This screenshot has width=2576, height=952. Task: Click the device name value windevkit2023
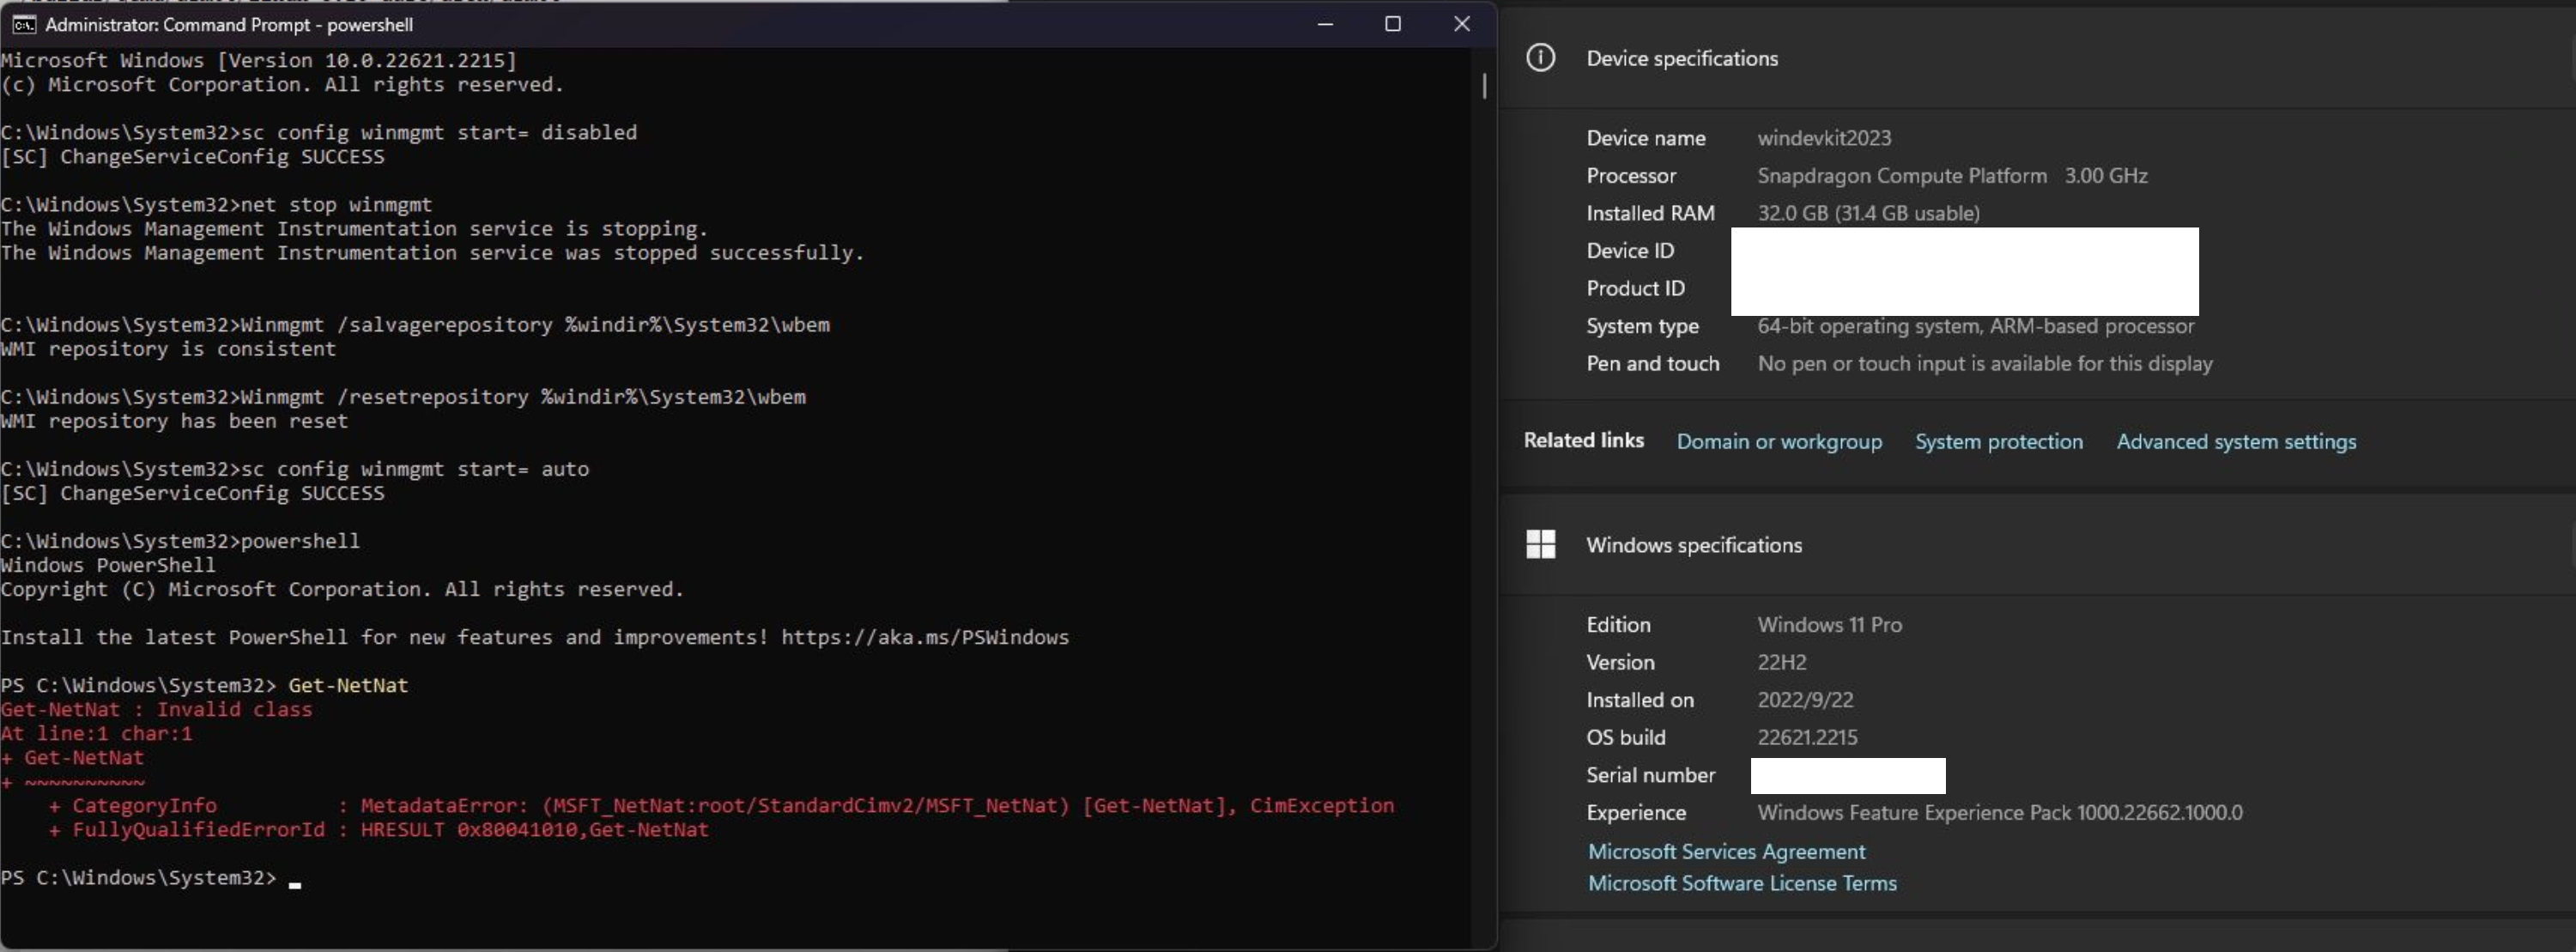click(x=1824, y=138)
